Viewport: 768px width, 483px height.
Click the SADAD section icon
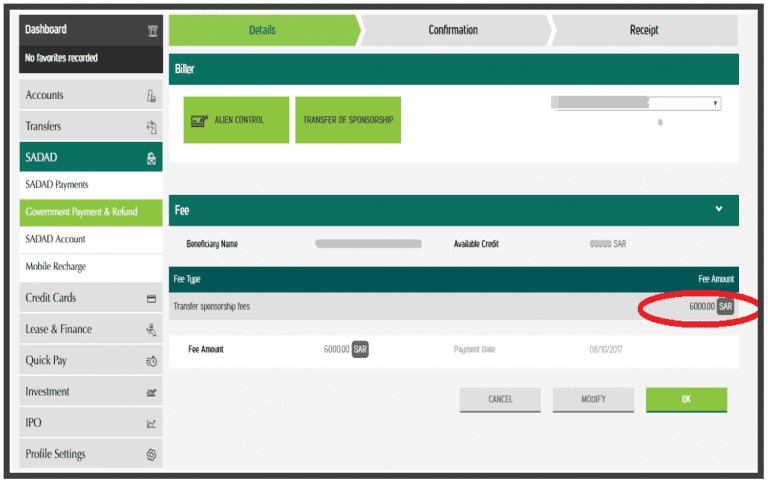[x=151, y=158]
